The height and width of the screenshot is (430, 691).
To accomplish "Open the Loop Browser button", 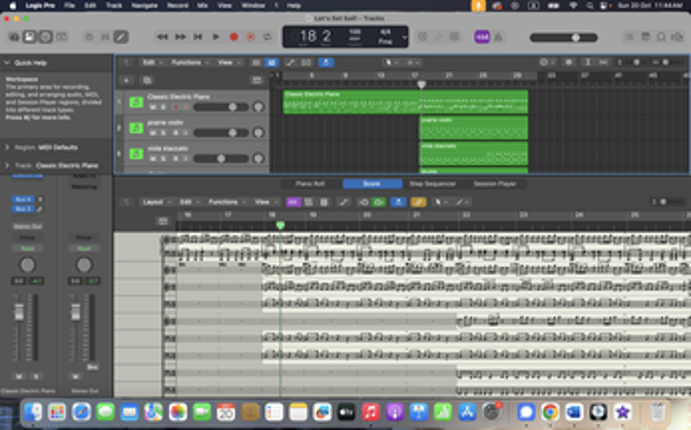I will tap(661, 37).
